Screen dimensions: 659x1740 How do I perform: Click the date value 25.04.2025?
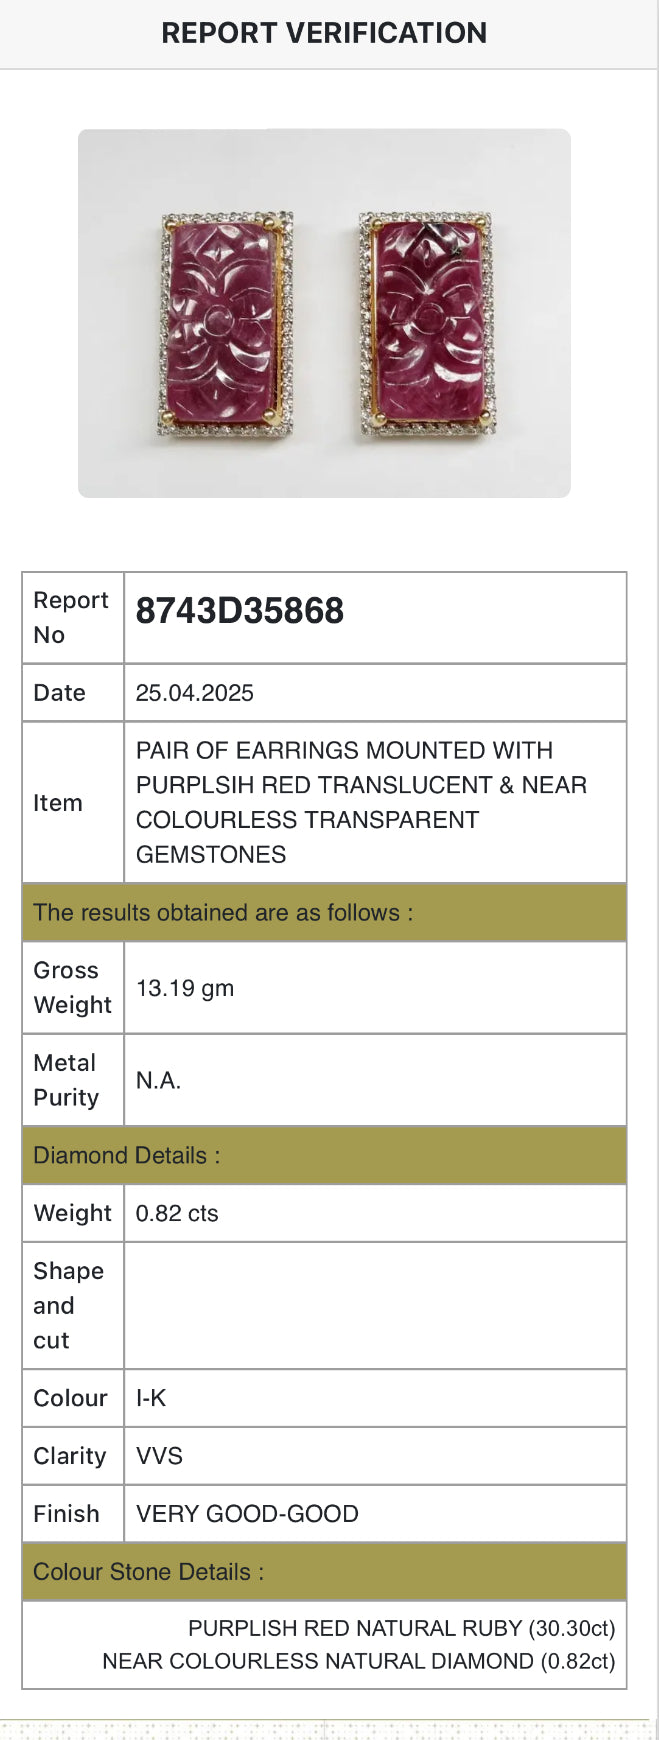click(x=195, y=693)
